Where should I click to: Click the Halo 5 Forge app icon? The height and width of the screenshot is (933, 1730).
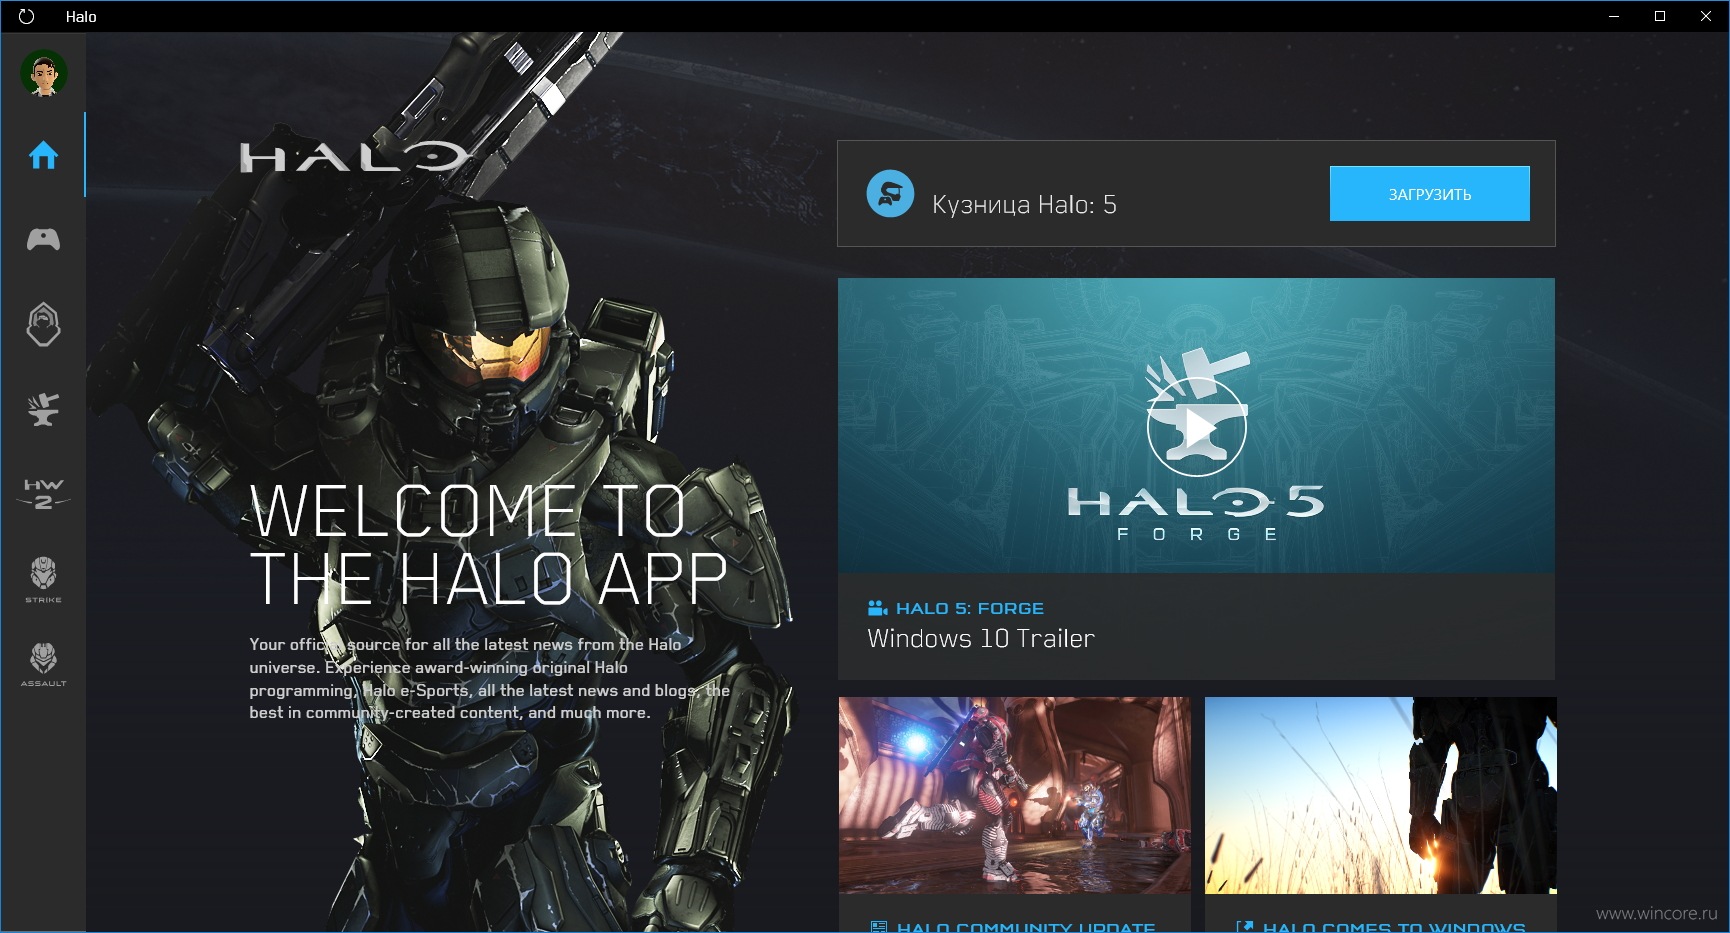(890, 194)
